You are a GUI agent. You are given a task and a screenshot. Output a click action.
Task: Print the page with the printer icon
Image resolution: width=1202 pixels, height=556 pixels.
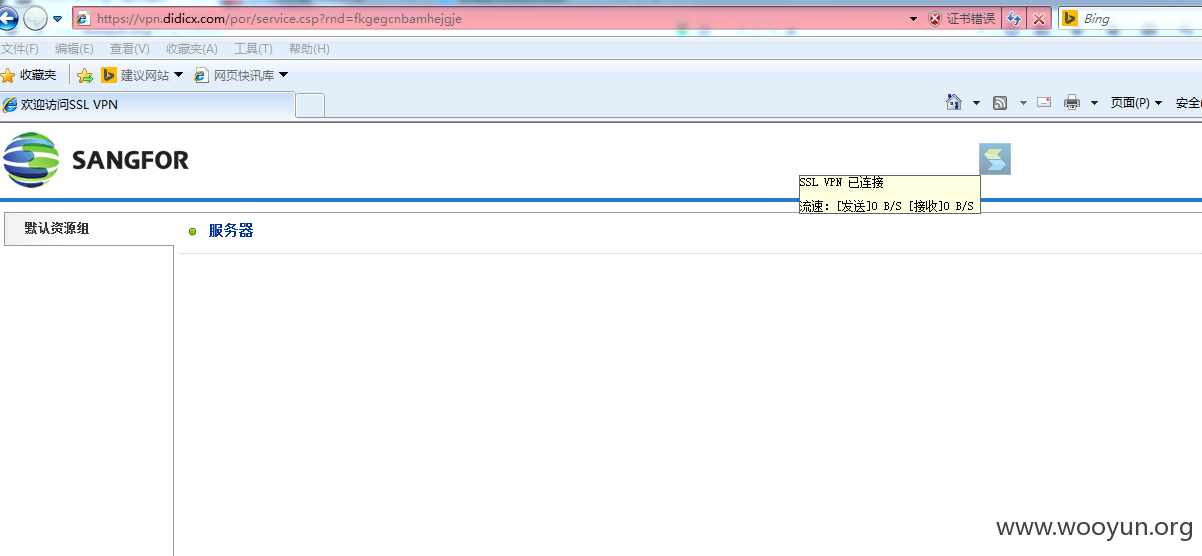point(1072,103)
